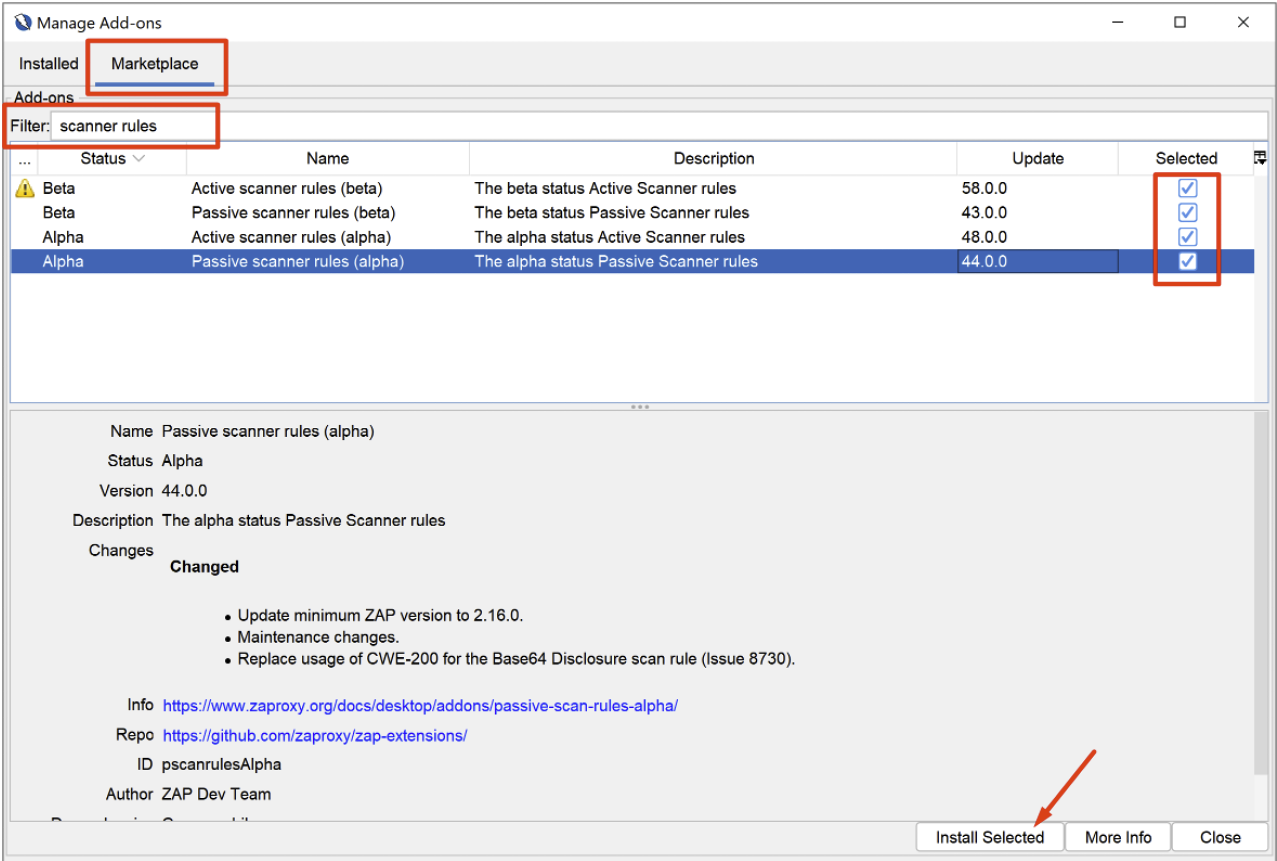The width and height of the screenshot is (1277, 861).
Task: Click the warning icon on Active scanner rules (beta)
Action: tap(24, 187)
